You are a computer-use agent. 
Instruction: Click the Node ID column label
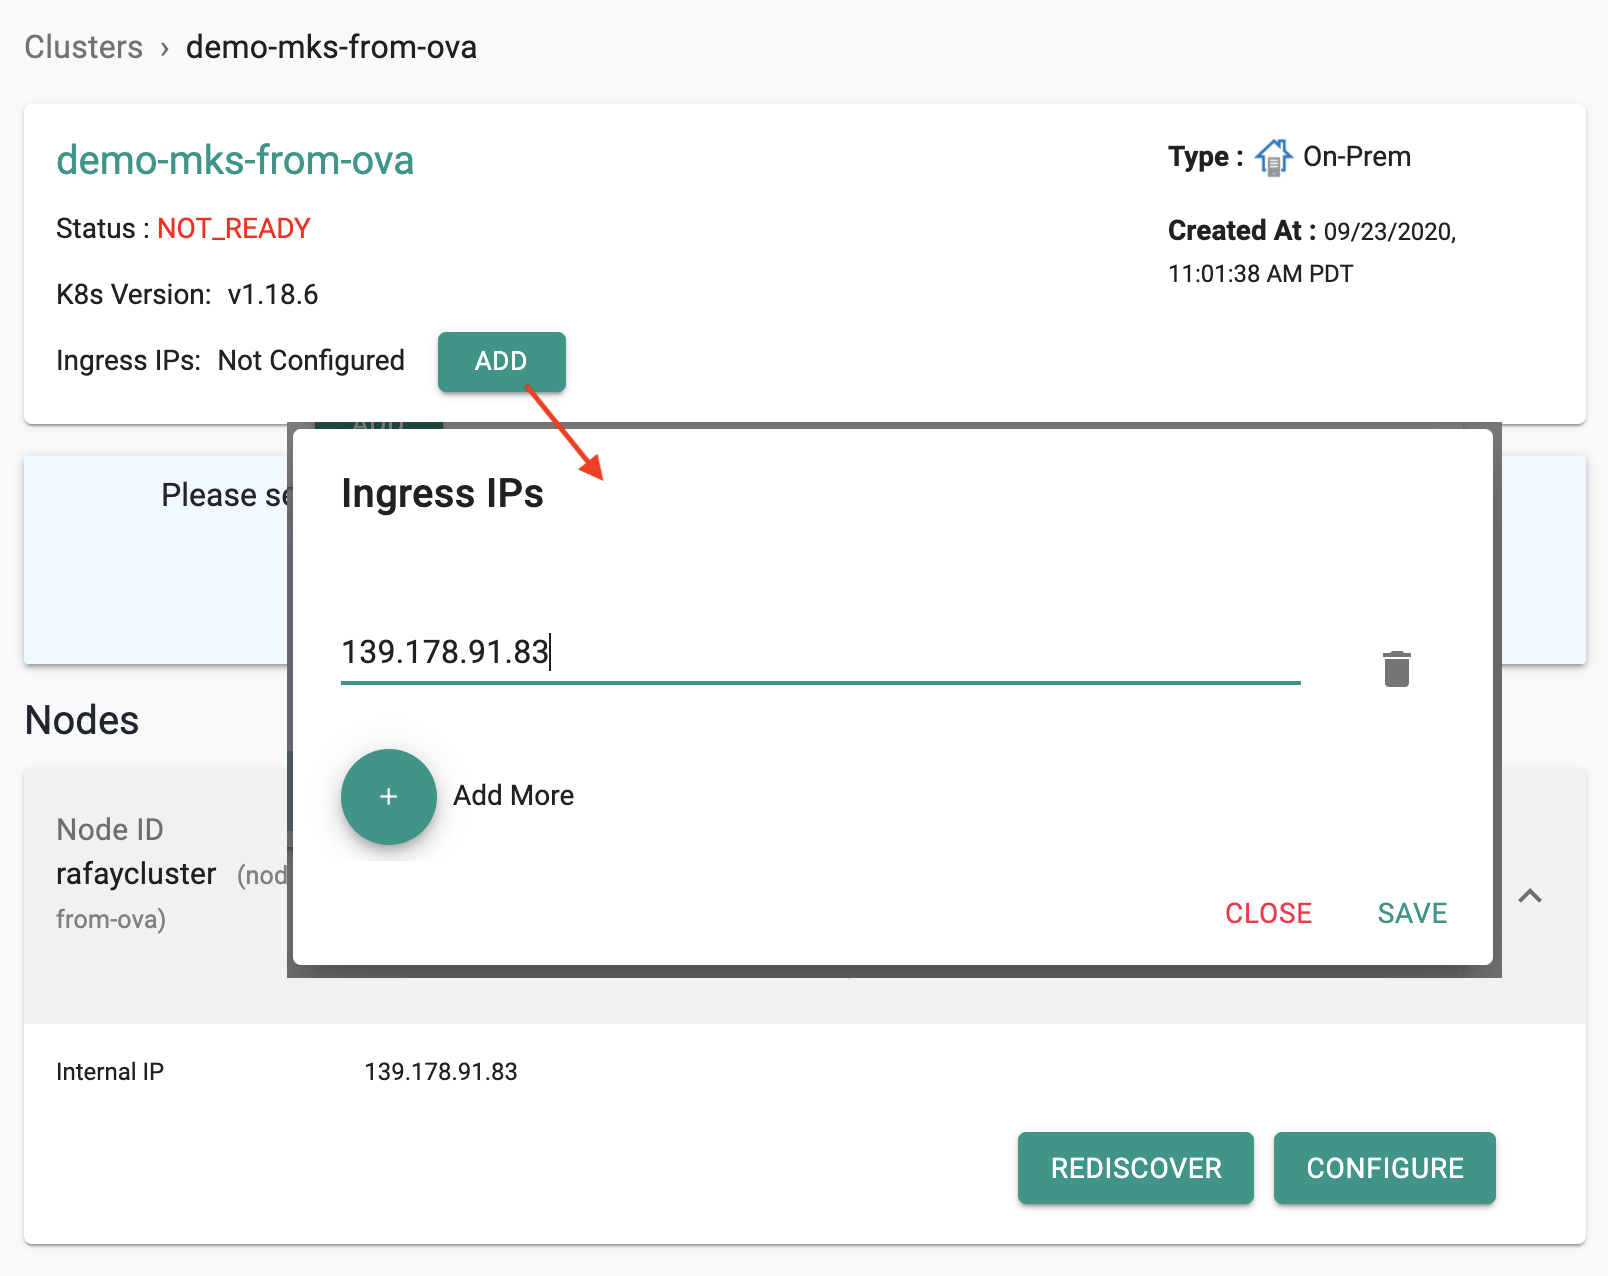[x=110, y=829]
